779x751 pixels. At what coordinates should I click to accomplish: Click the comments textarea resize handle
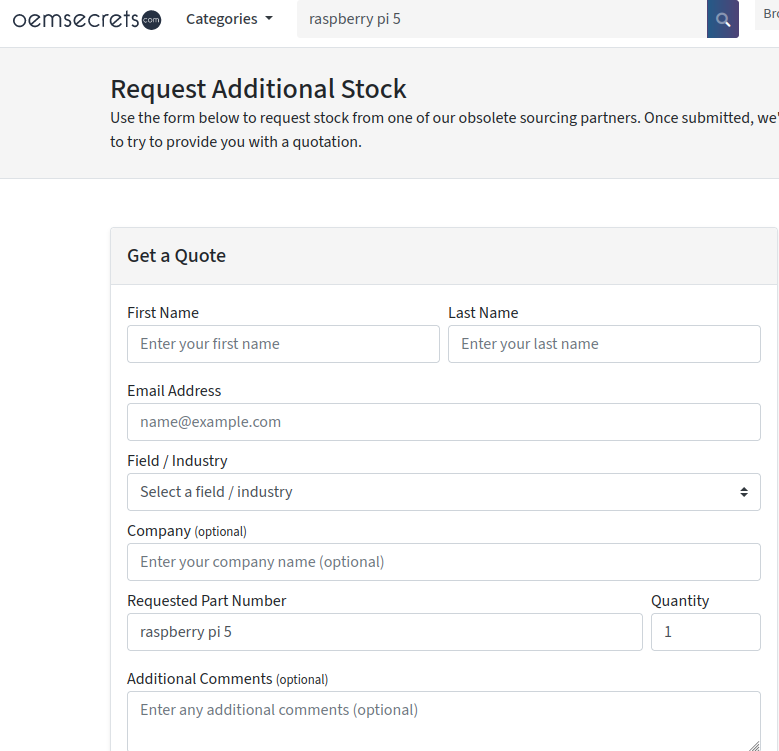click(x=754, y=746)
